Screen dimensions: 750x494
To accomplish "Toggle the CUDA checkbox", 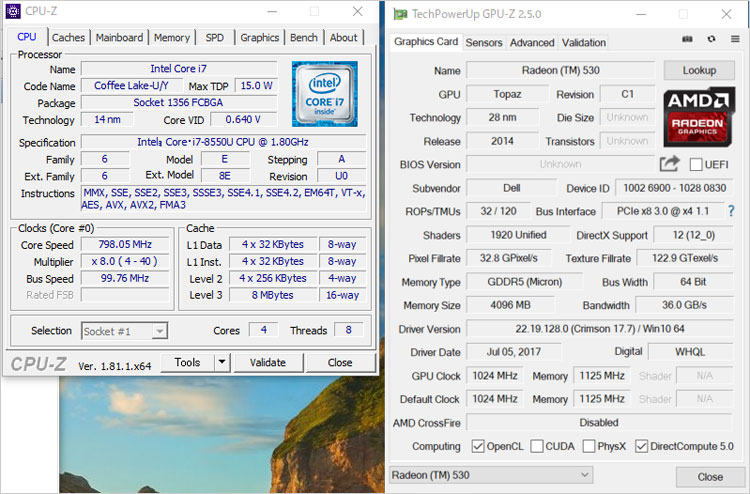I will coord(537,446).
